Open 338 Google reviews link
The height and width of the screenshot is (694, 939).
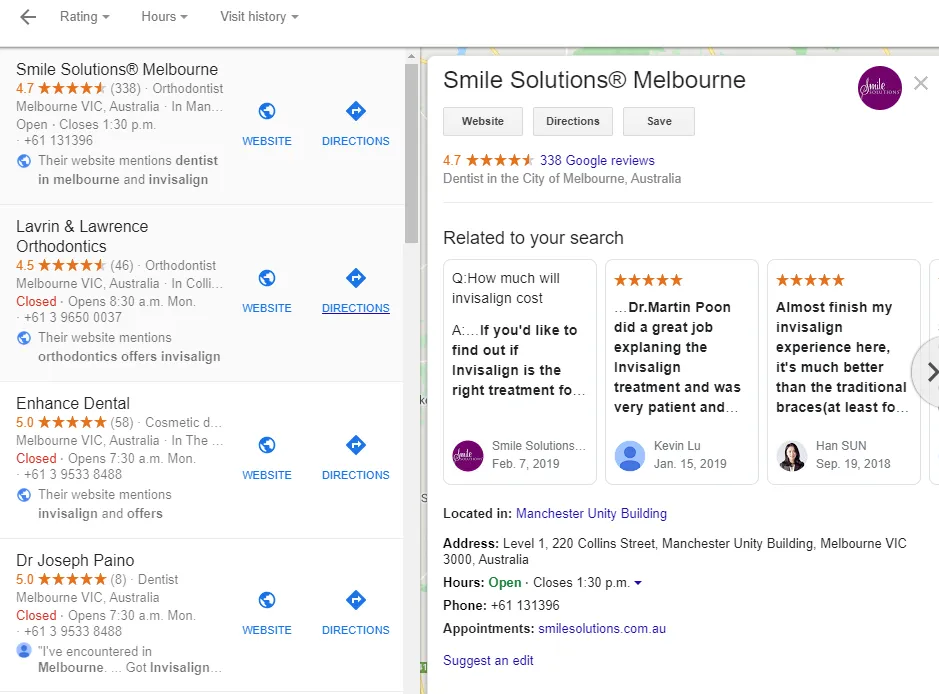point(597,160)
